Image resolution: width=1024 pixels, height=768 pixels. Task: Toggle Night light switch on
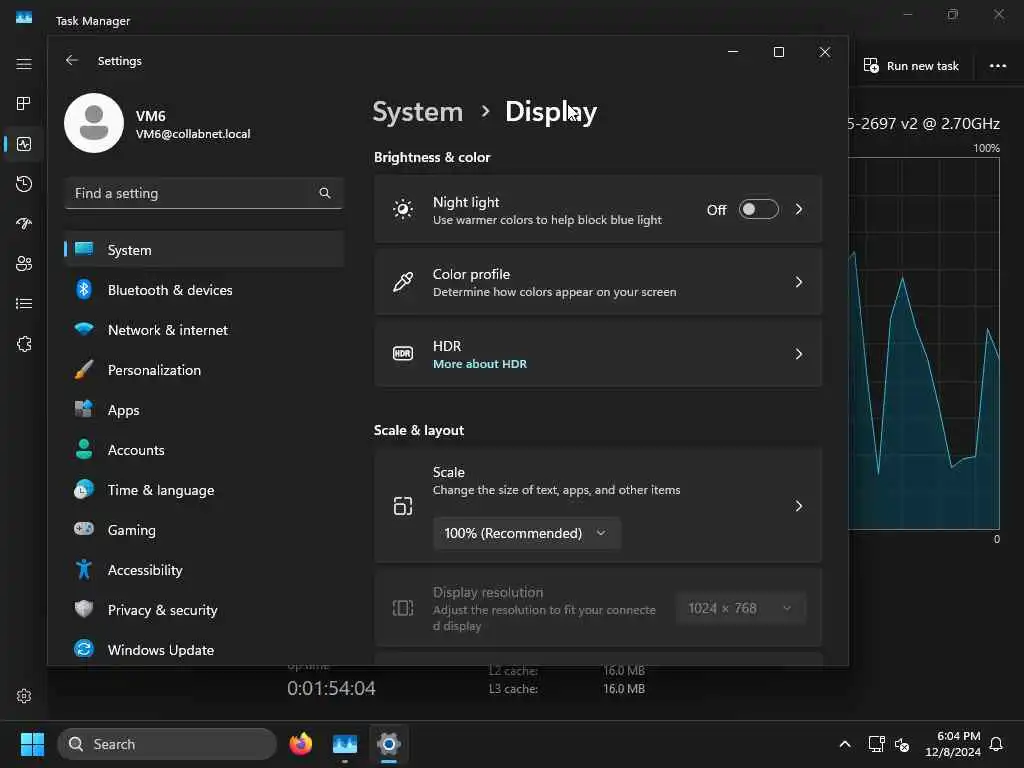pos(758,209)
